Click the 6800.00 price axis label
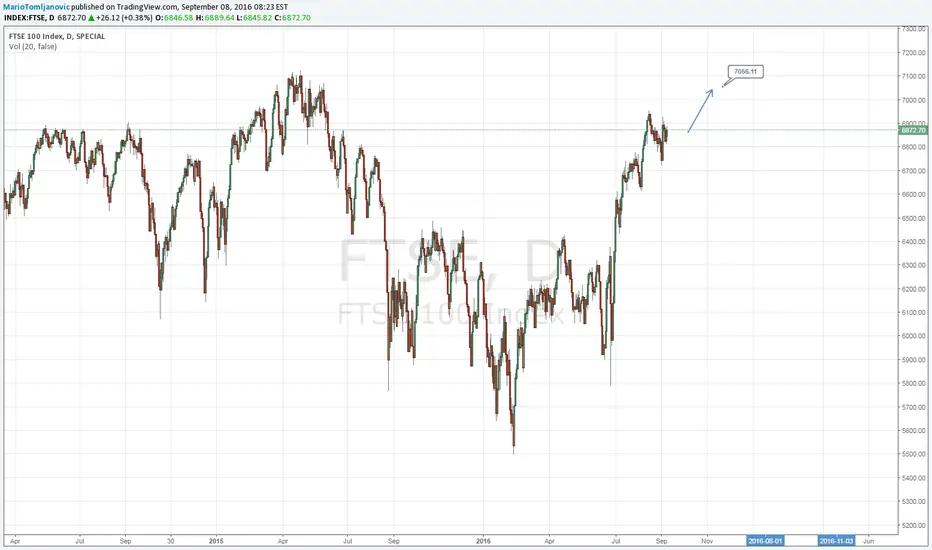Viewport: 932px width, 550px height. tap(914, 147)
